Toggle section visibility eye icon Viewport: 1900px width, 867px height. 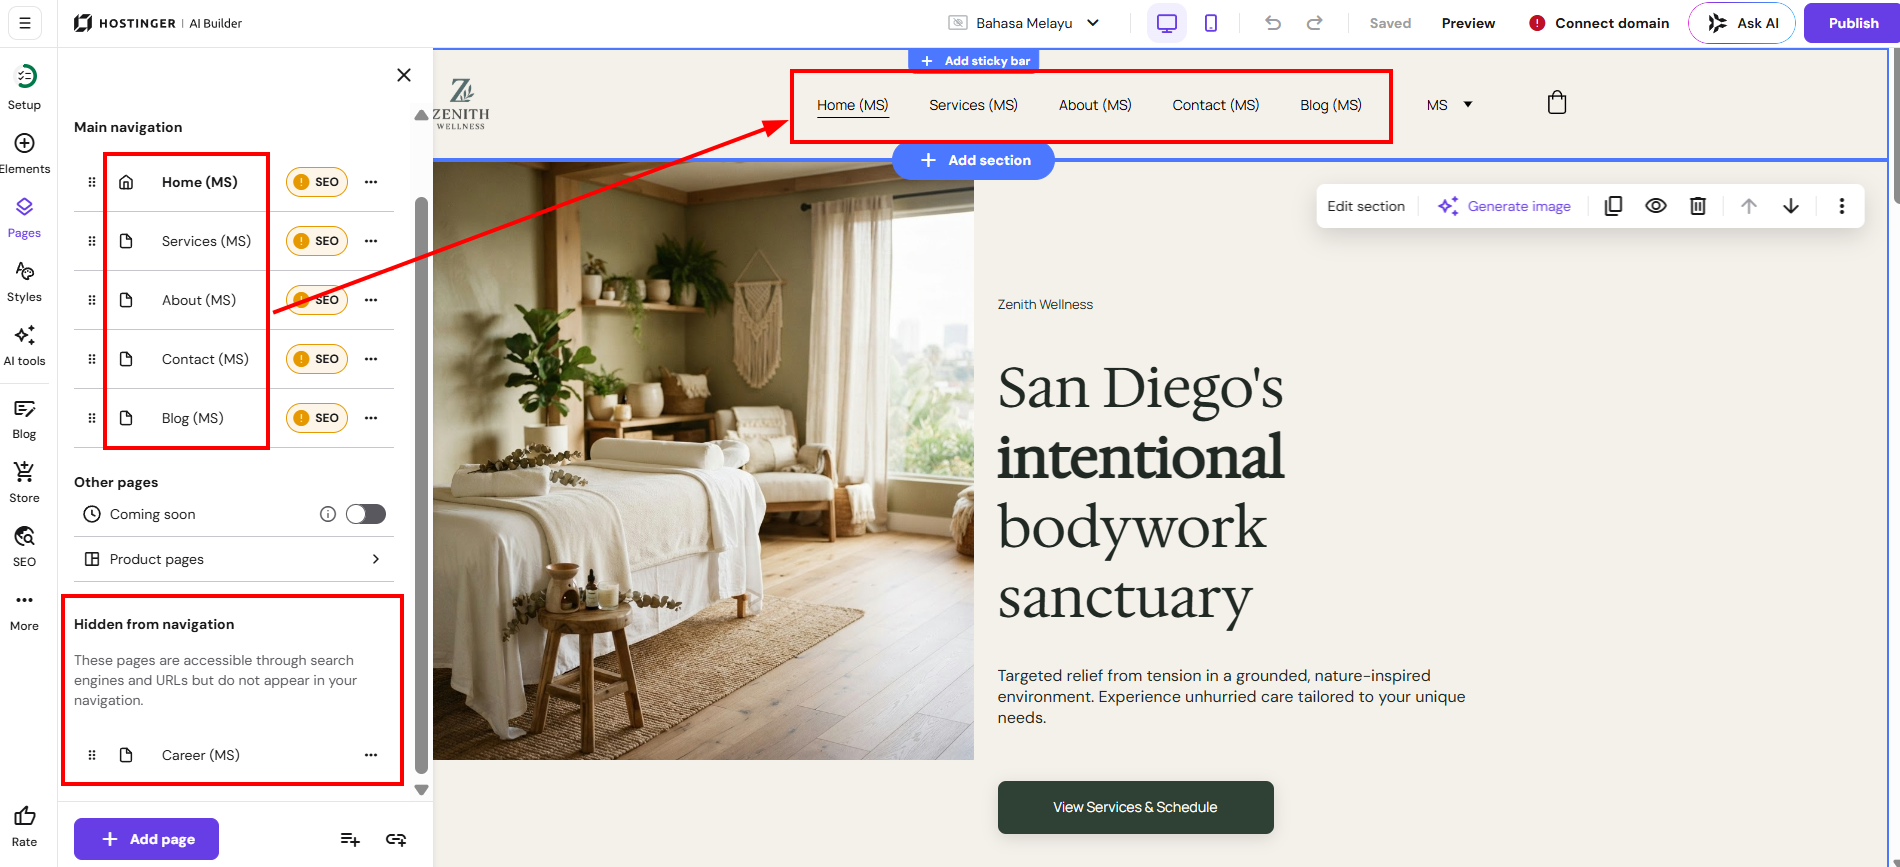click(1656, 206)
